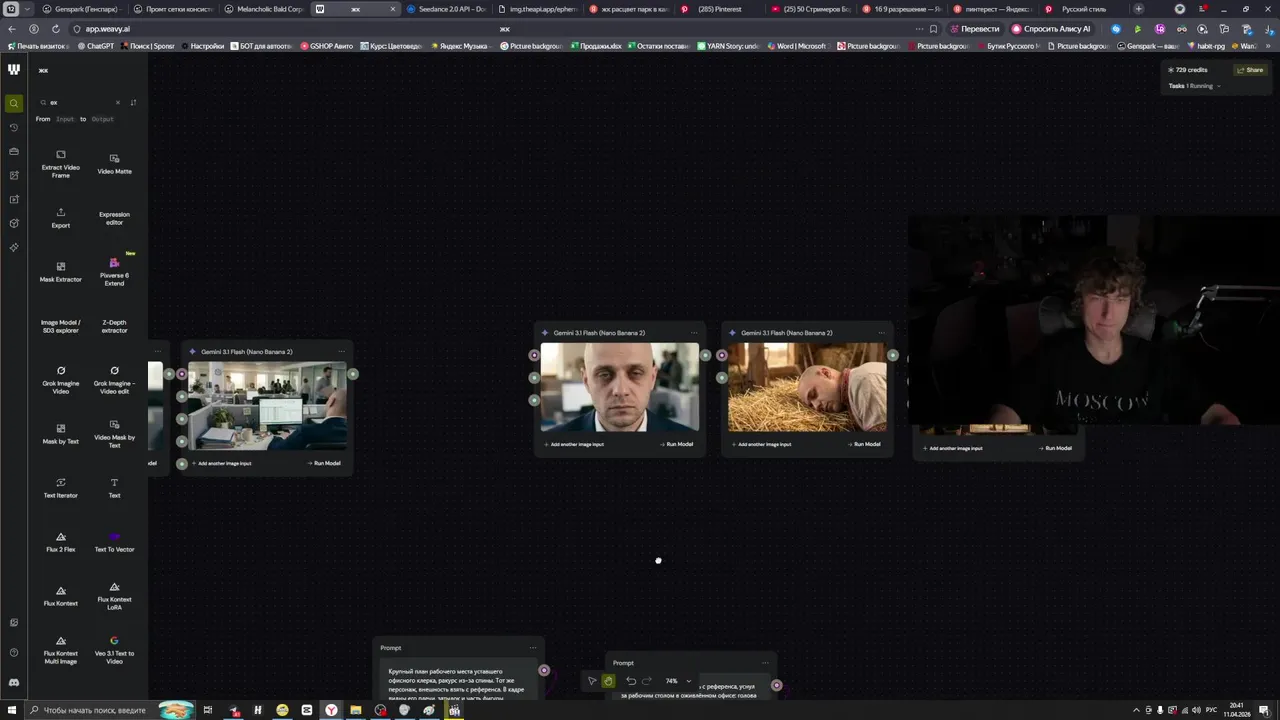This screenshot has width=1280, height=720.
Task: Open the Discord icon at sidebar bottom
Action: 13,683
